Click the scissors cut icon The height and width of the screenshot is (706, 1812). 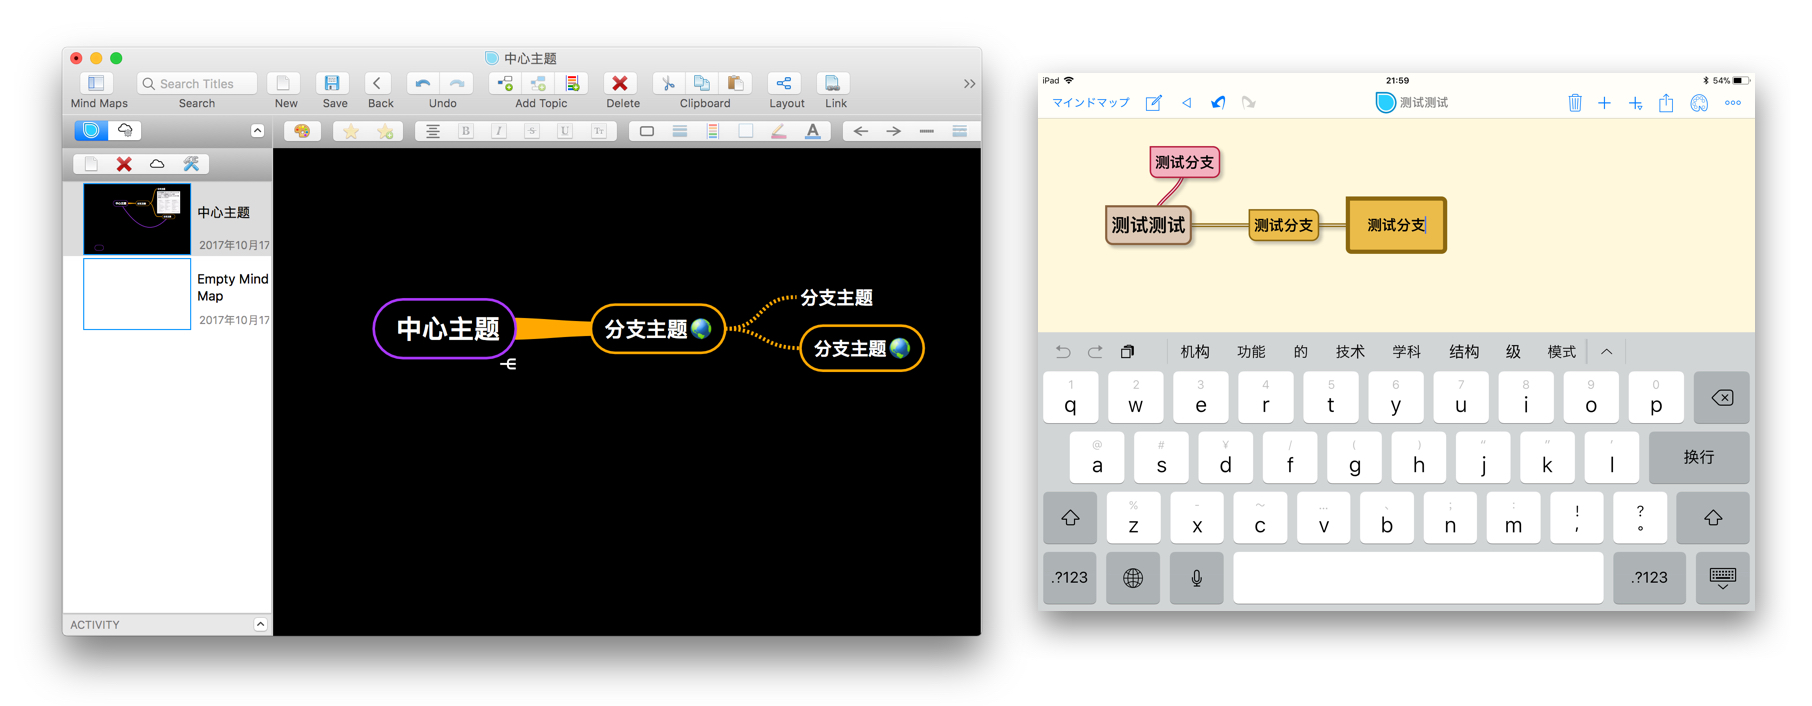click(668, 84)
